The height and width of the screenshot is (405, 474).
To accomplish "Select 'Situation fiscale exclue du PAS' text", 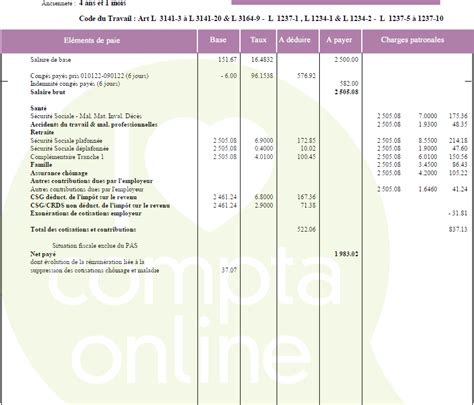I will [95, 246].
